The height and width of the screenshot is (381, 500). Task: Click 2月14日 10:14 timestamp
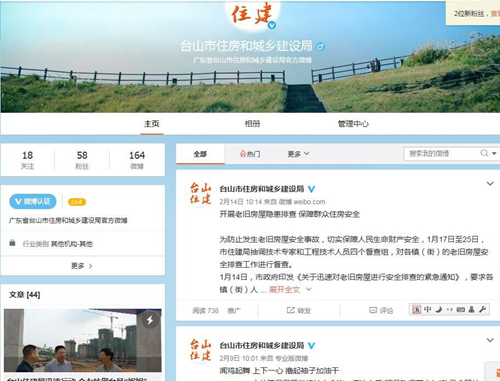tap(241, 202)
